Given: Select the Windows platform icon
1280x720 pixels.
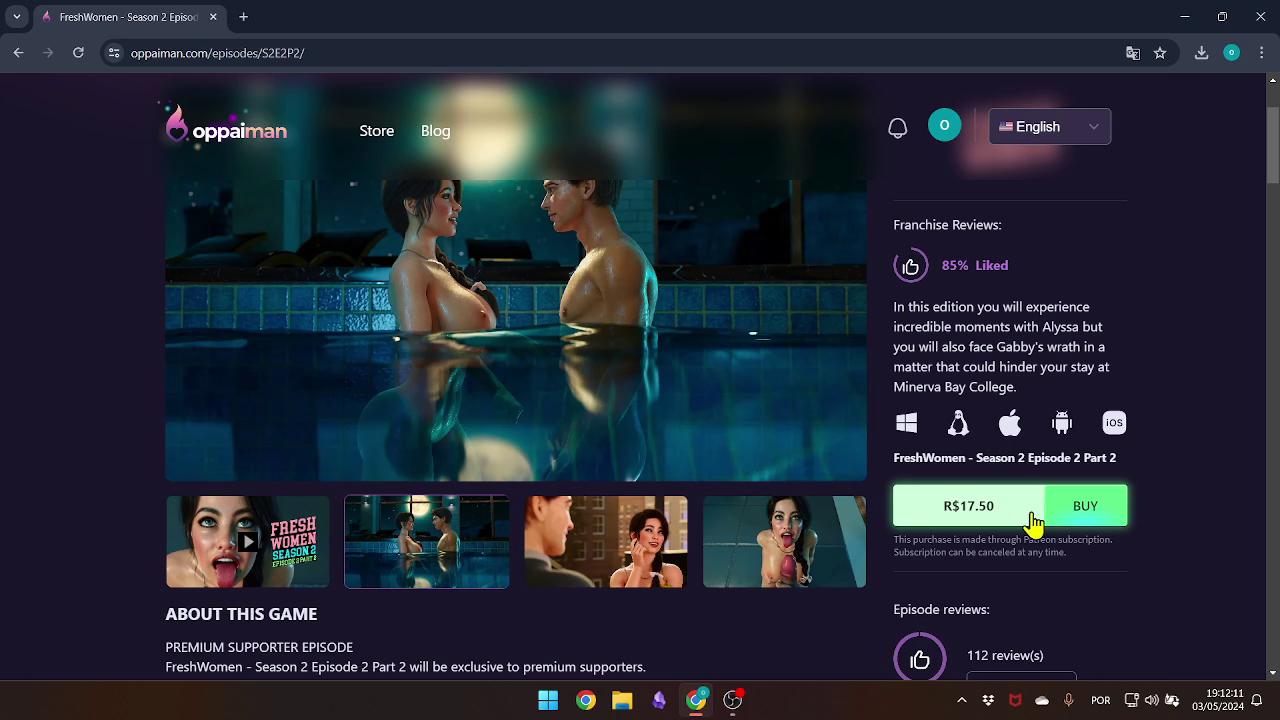Looking at the screenshot, I should pyautogui.click(x=907, y=423).
